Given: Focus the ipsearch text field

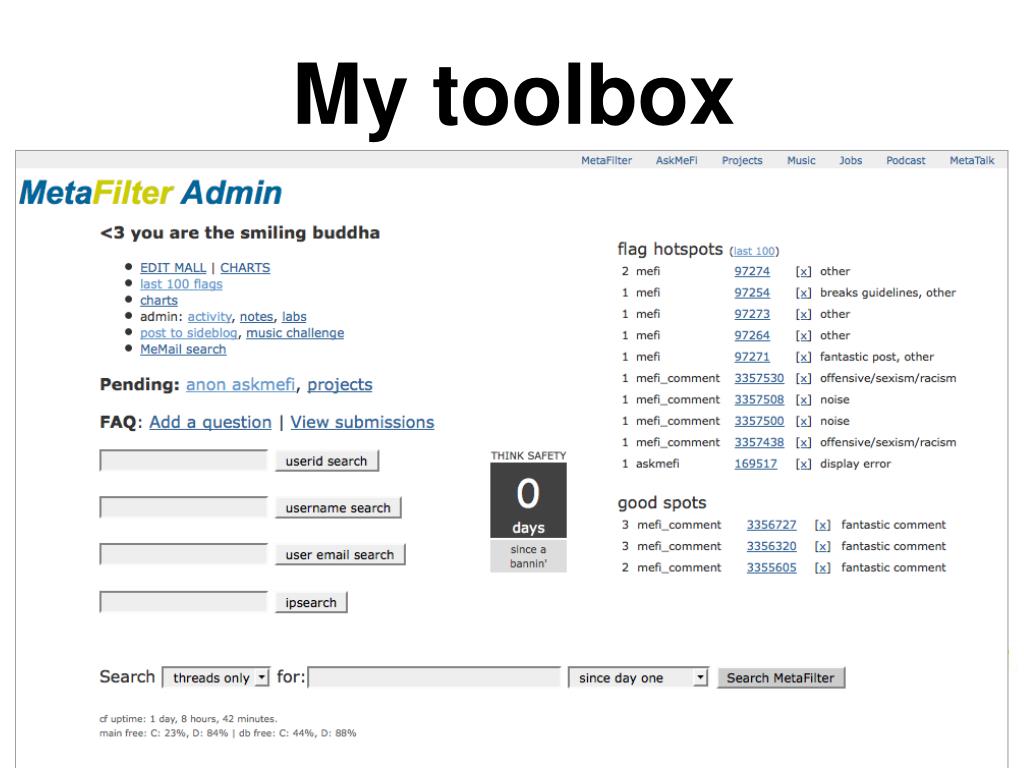Looking at the screenshot, I should [x=184, y=601].
